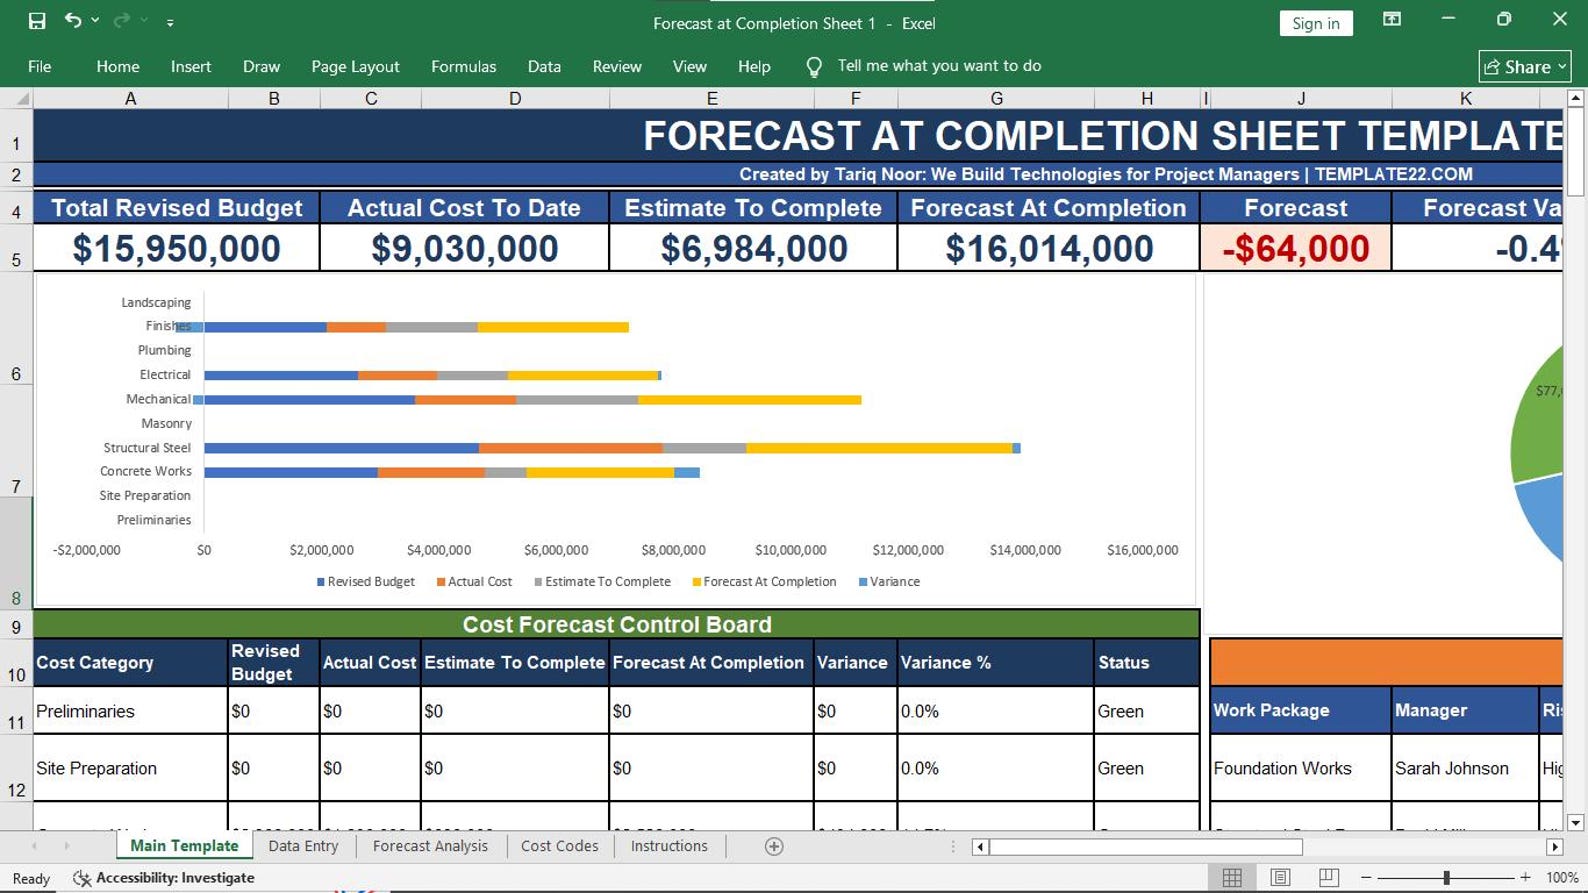Select the $15,950,000 total budget cell

(176, 248)
